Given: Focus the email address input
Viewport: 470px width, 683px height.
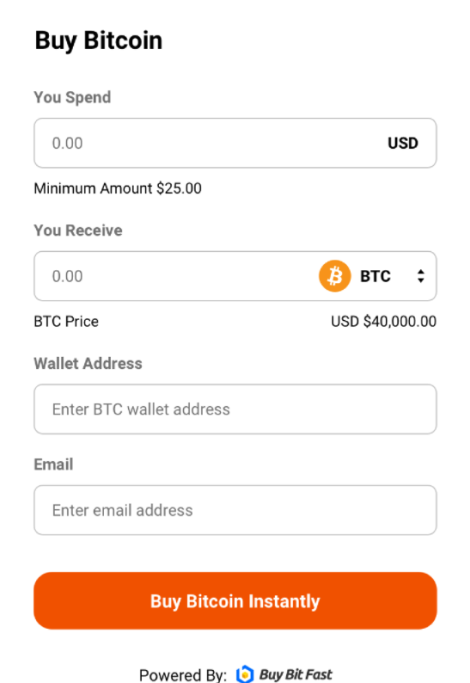Looking at the screenshot, I should point(235,510).
